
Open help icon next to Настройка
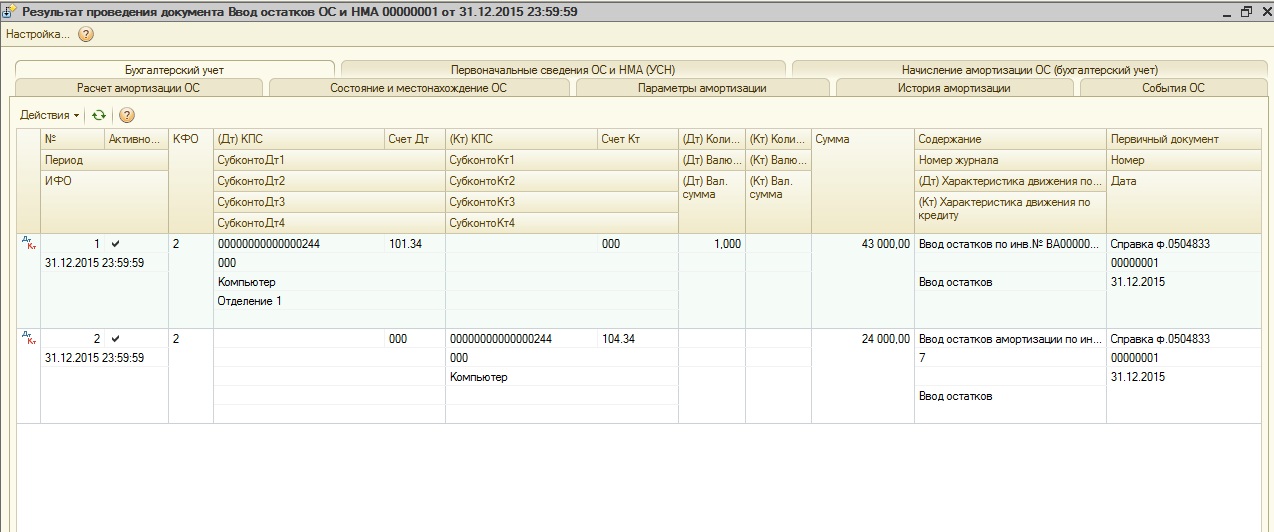pyautogui.click(x=86, y=34)
